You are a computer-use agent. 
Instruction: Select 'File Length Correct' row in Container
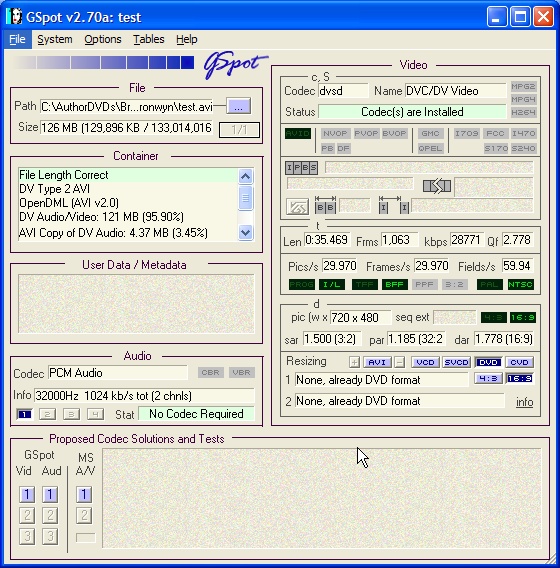pos(127,175)
